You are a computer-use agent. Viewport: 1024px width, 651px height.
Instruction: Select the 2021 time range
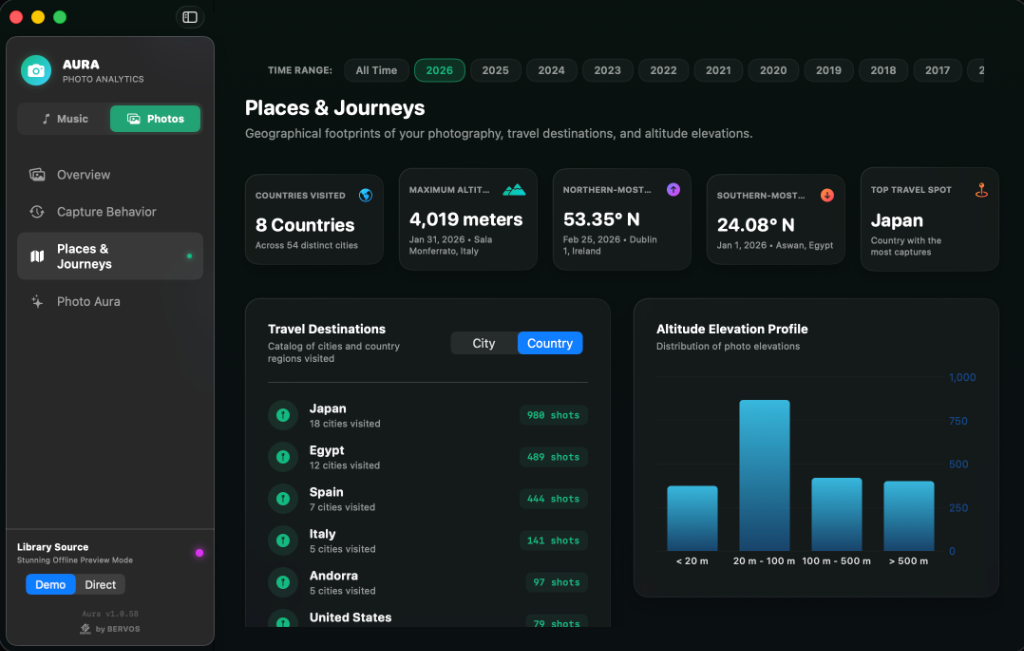(x=718, y=71)
